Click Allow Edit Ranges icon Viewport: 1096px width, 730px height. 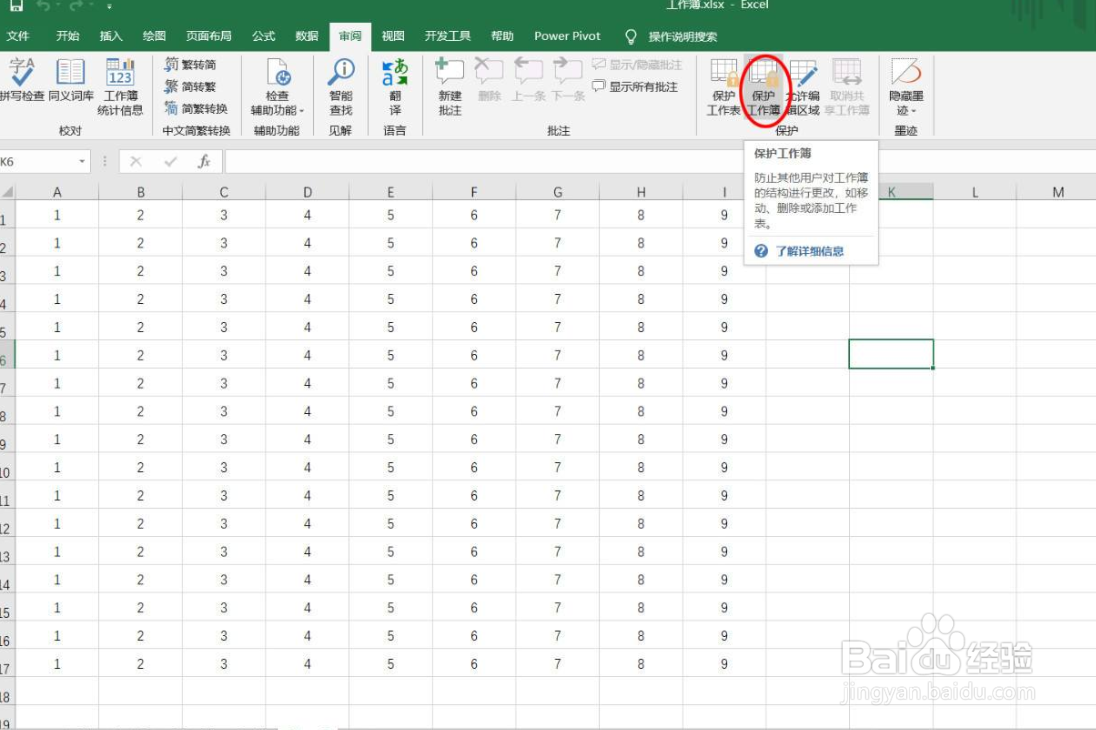point(803,72)
